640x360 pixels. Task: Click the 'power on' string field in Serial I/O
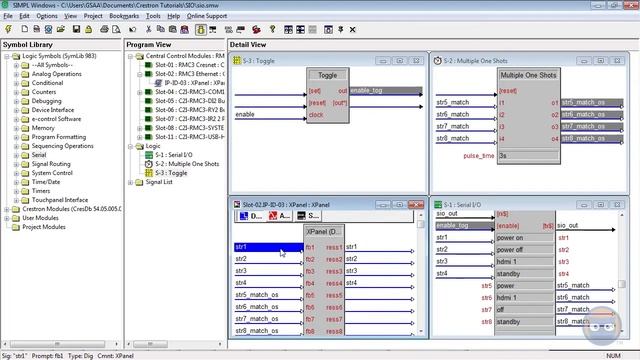[x=524, y=238]
